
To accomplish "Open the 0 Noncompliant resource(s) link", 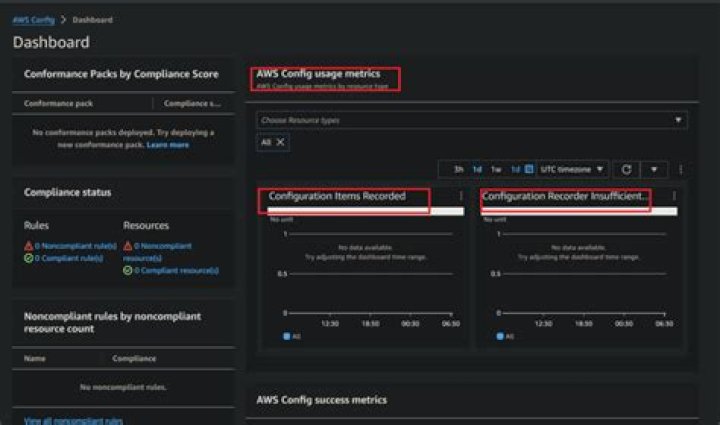I will 158,252.
